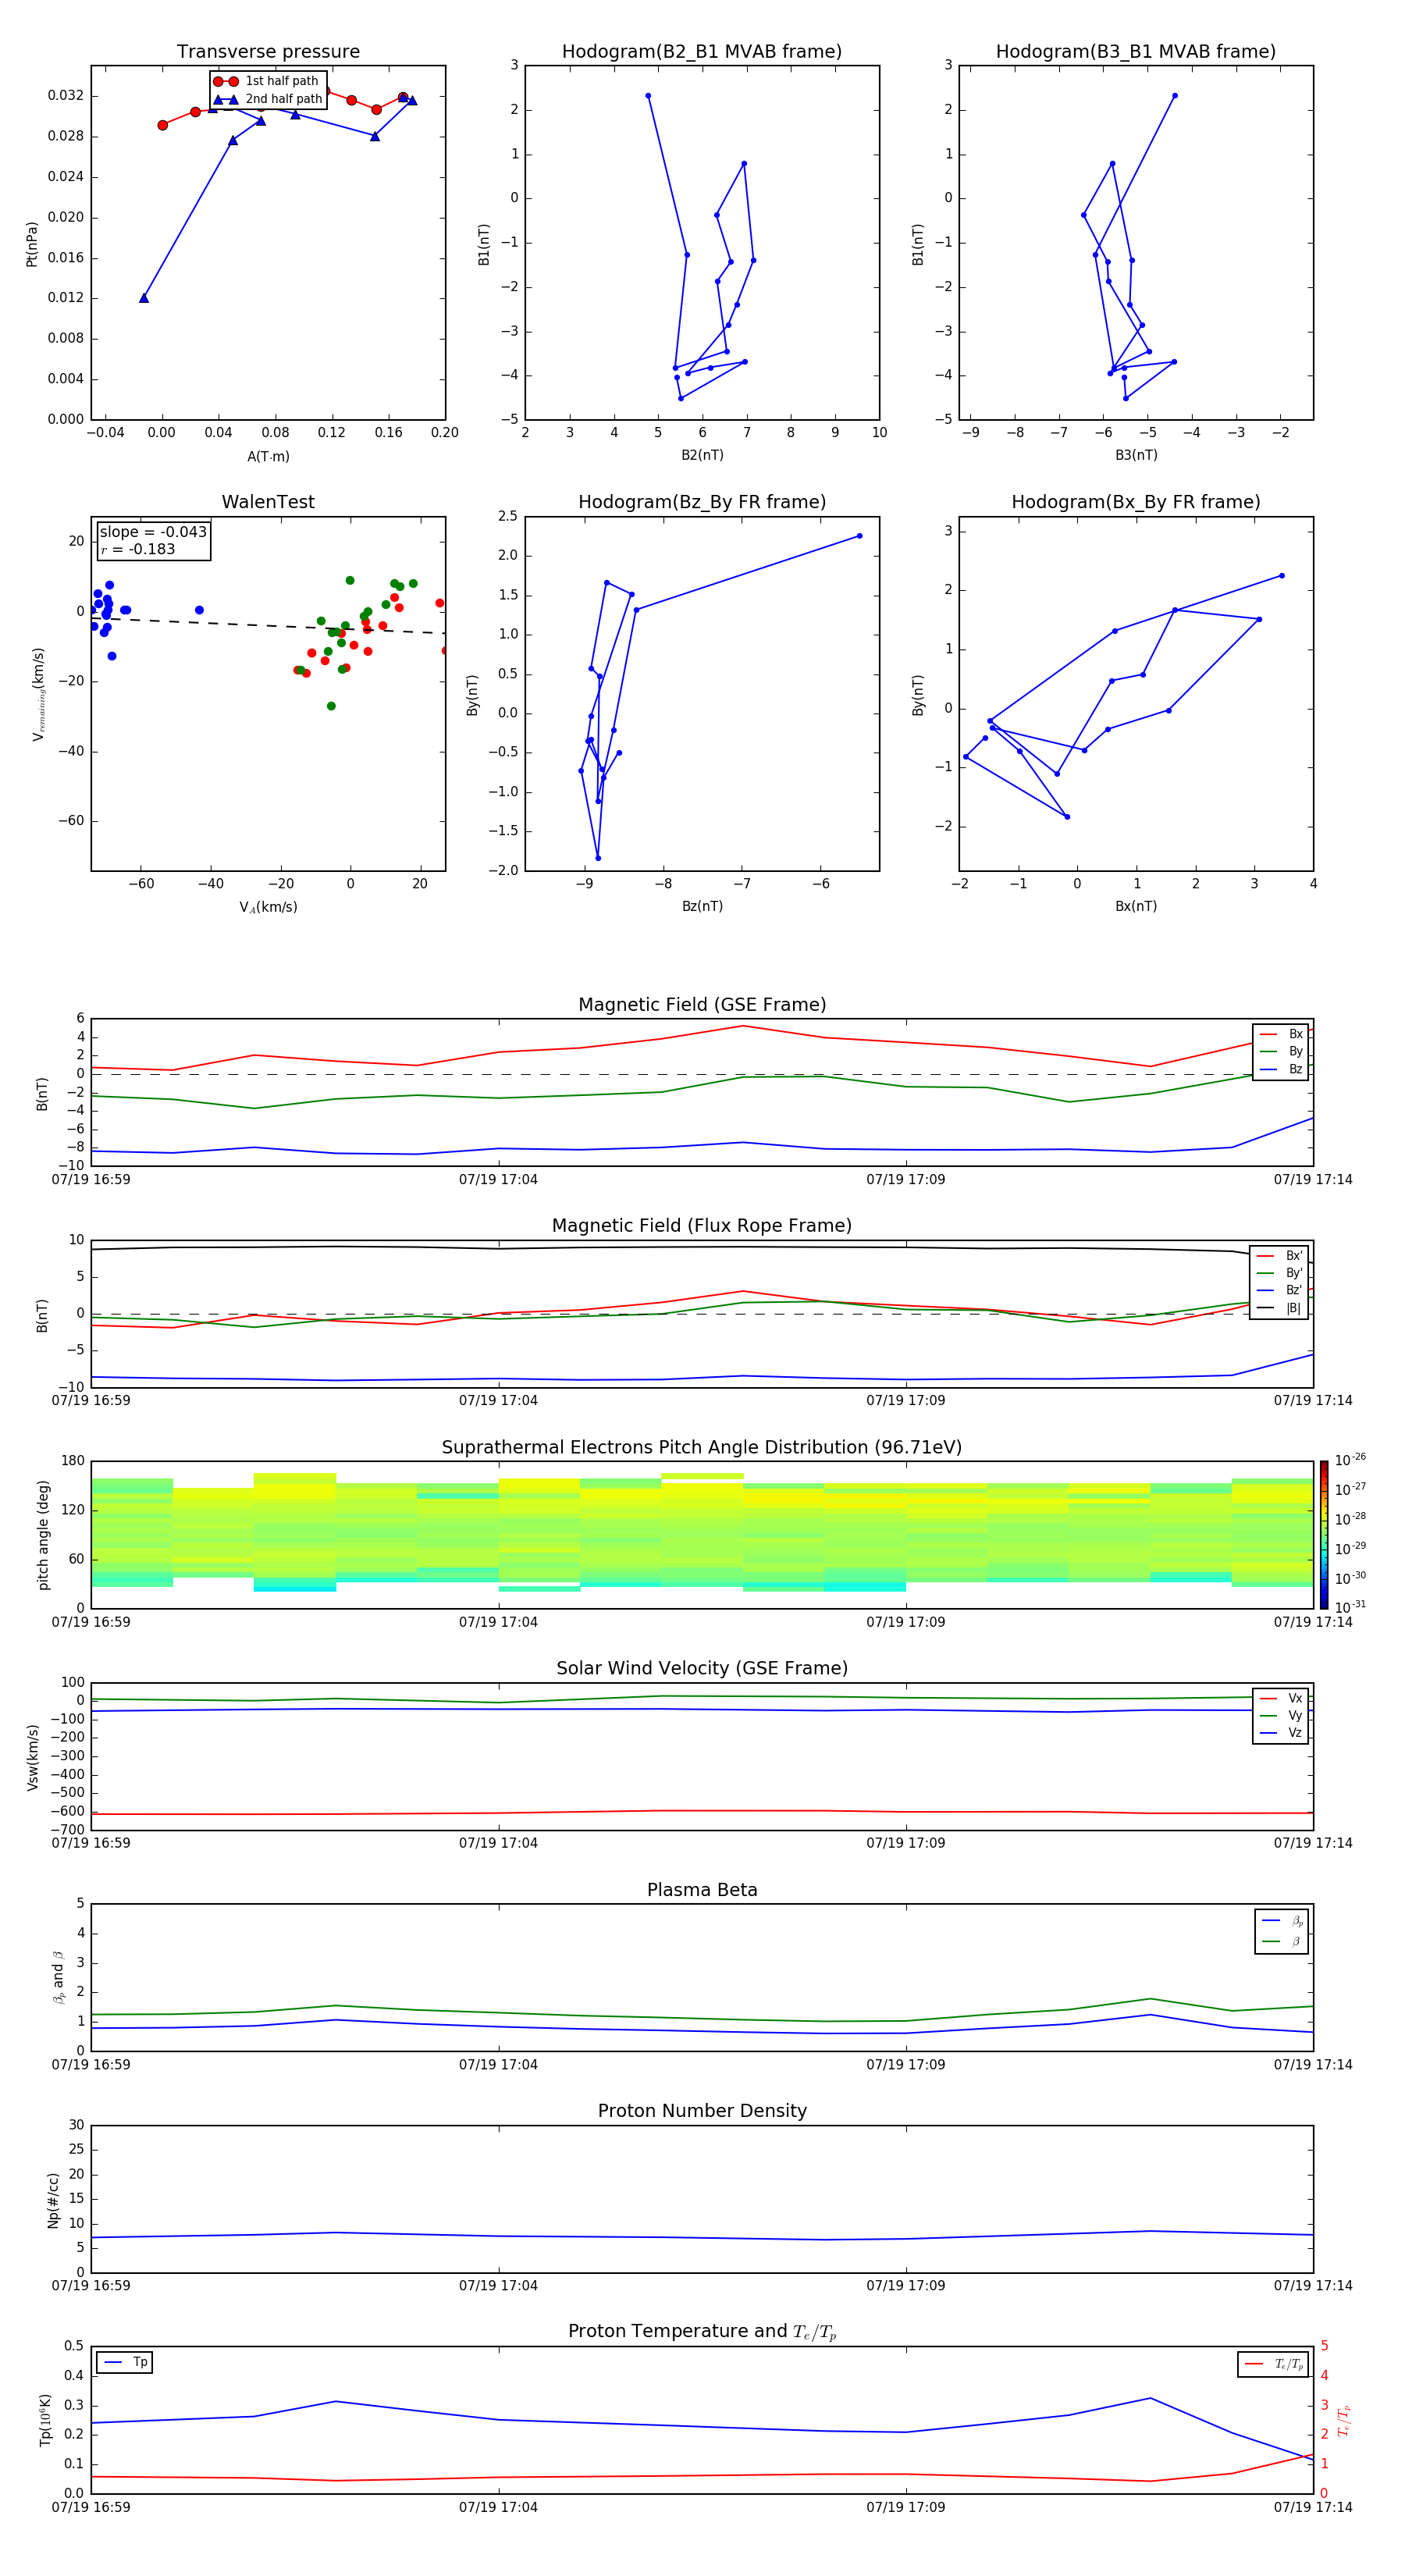Select the 'βp' entry in Plasma Beta legend

pos(1282,1921)
